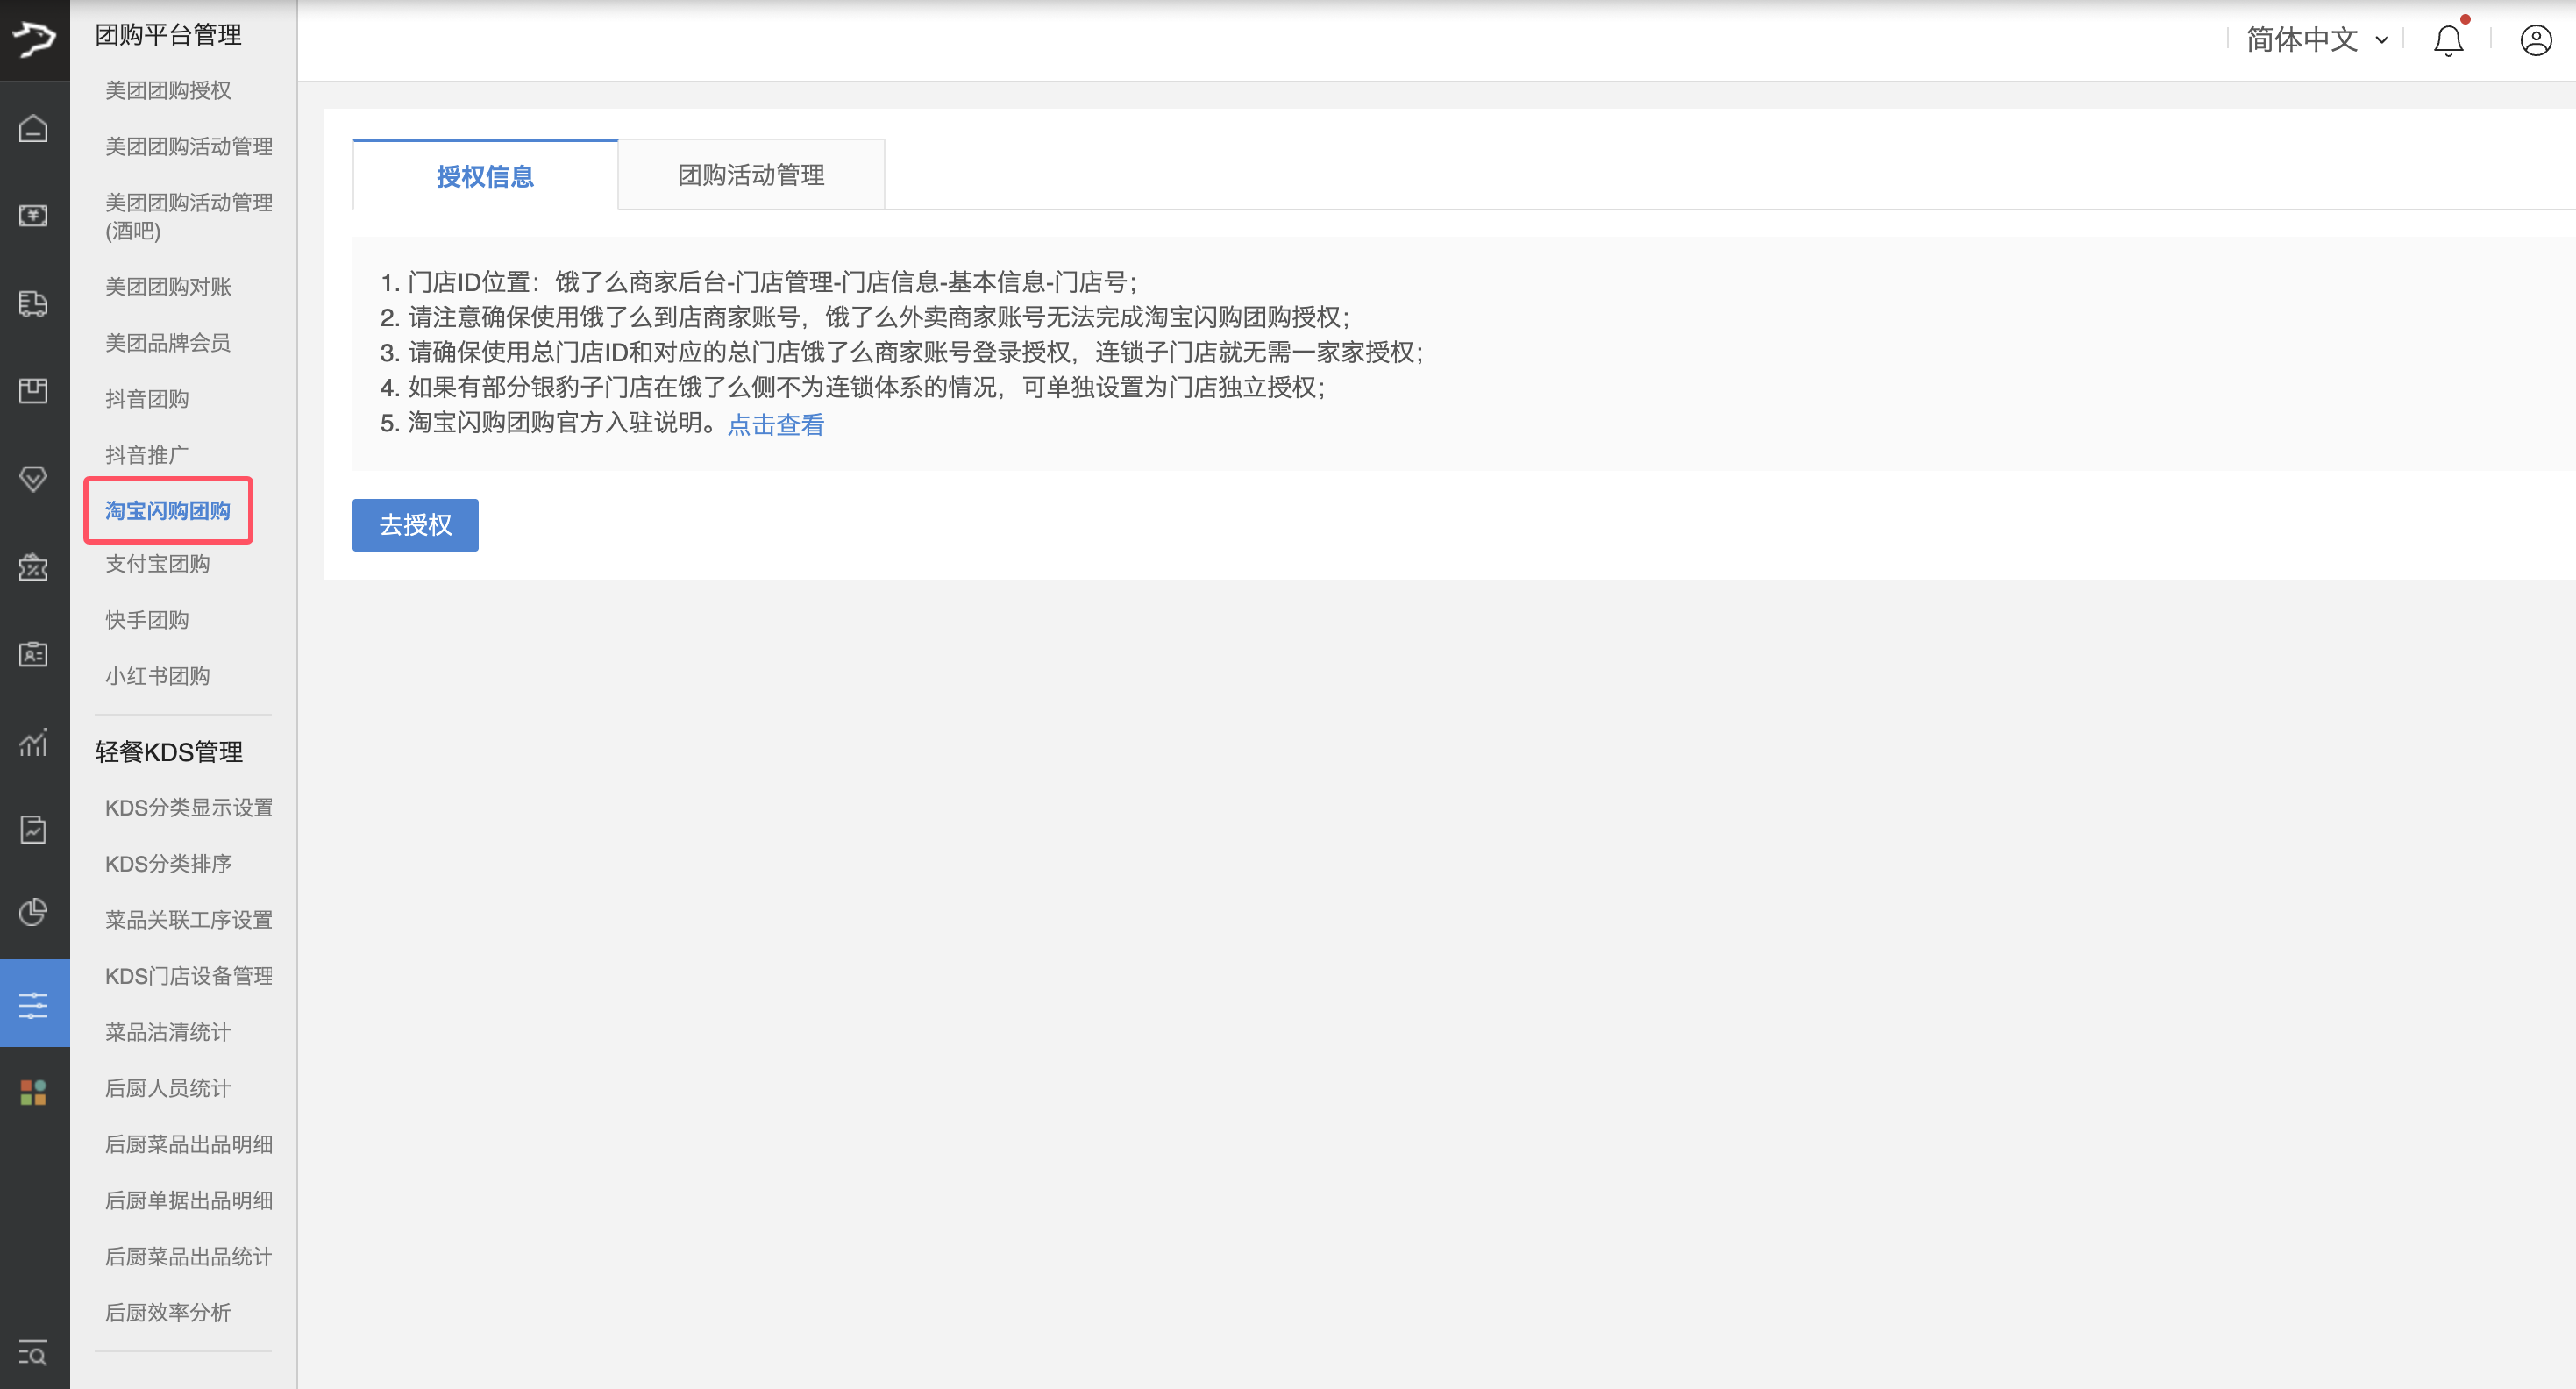Click the menu search icon at bottom
The width and height of the screenshot is (2576, 1389).
tap(33, 1353)
